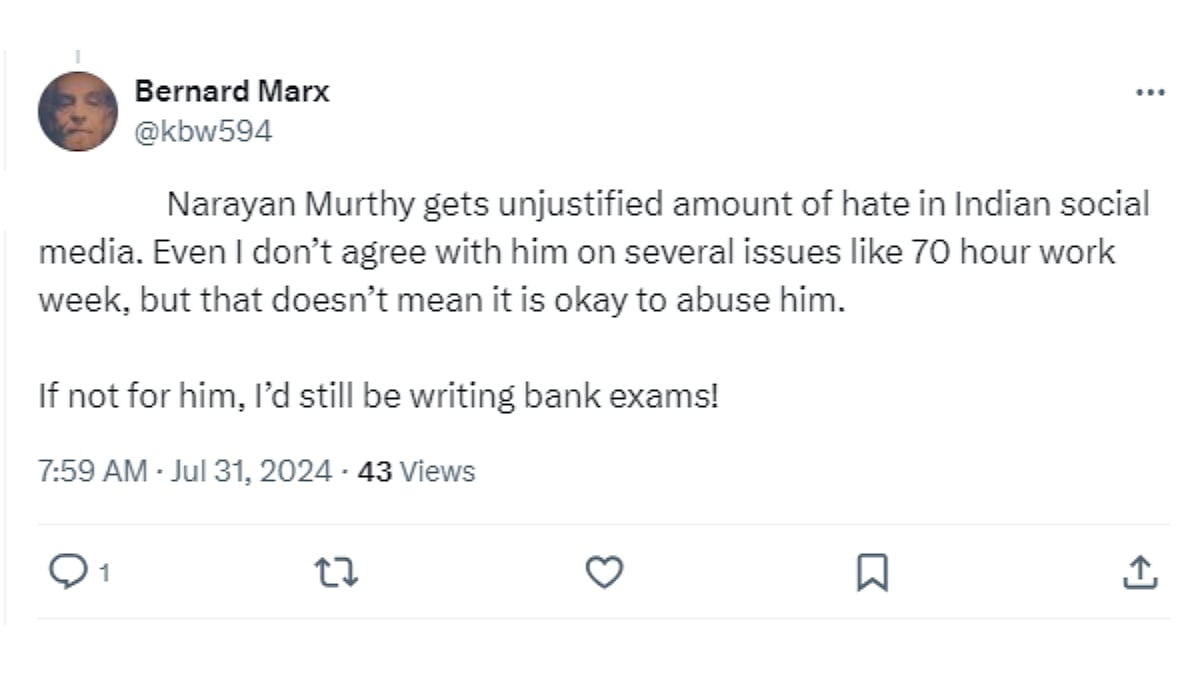Viewport: 1200px width, 675px height.
Task: Click the Jul 31, 2024 date
Action: 250,471
